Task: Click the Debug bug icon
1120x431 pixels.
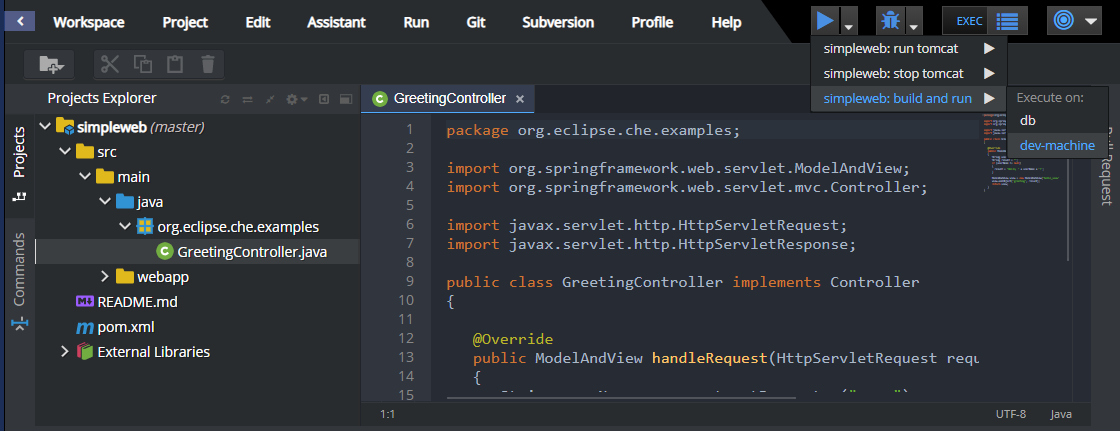Action: coord(890,21)
